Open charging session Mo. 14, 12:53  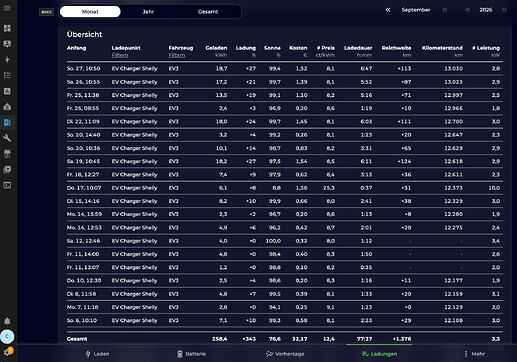(x=285, y=227)
